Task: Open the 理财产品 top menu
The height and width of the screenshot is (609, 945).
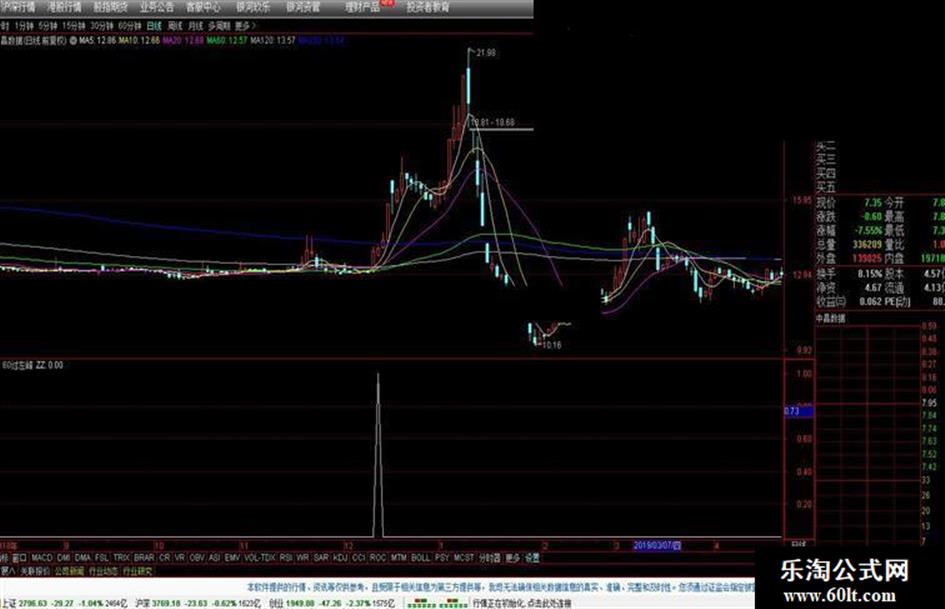Action: tap(363, 7)
